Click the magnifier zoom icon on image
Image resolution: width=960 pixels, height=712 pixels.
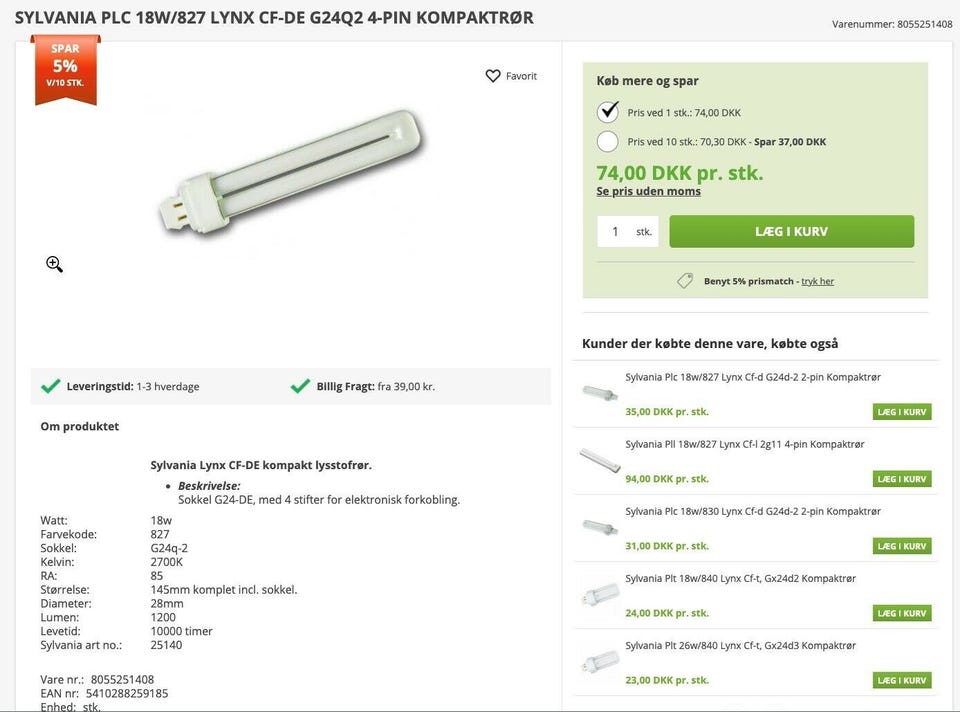[54, 264]
